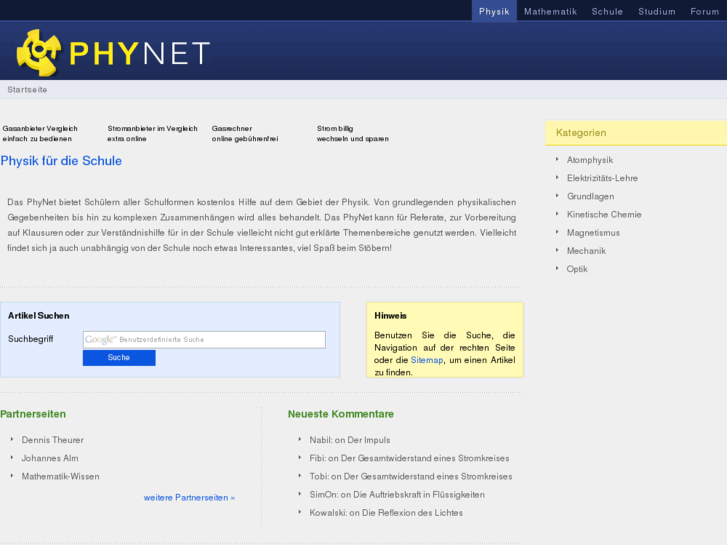This screenshot has height=545, width=727.
Task: Visit partner site Dennis Theurer
Action: coord(53,440)
